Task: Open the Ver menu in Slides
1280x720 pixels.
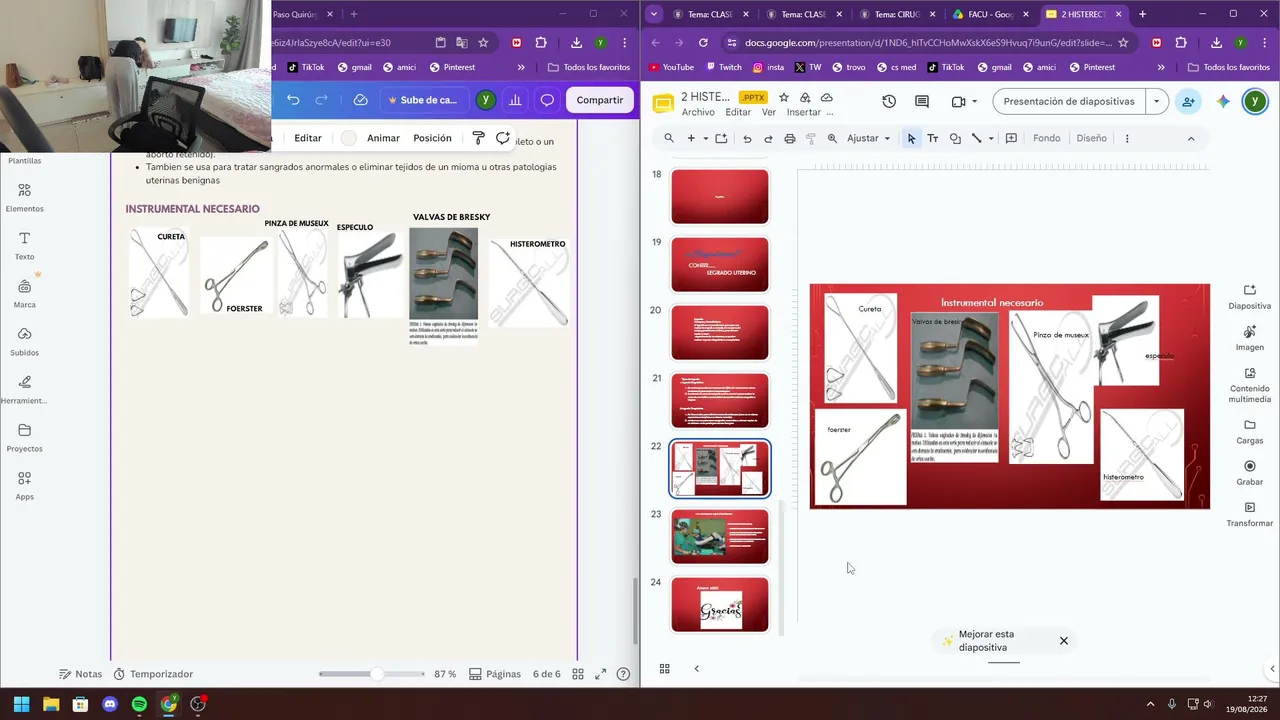Action: click(x=769, y=112)
